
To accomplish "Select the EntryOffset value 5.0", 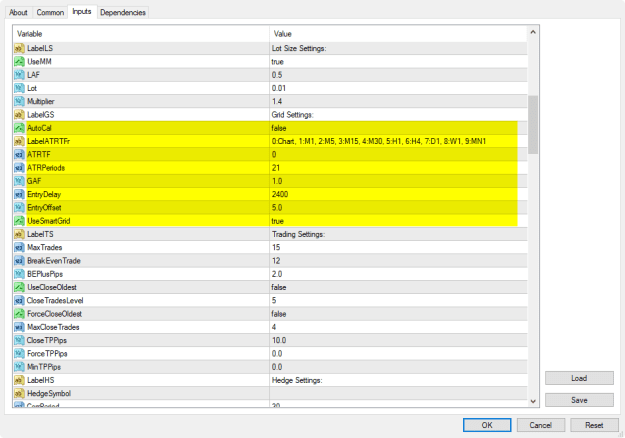I will pyautogui.click(x=277, y=208).
